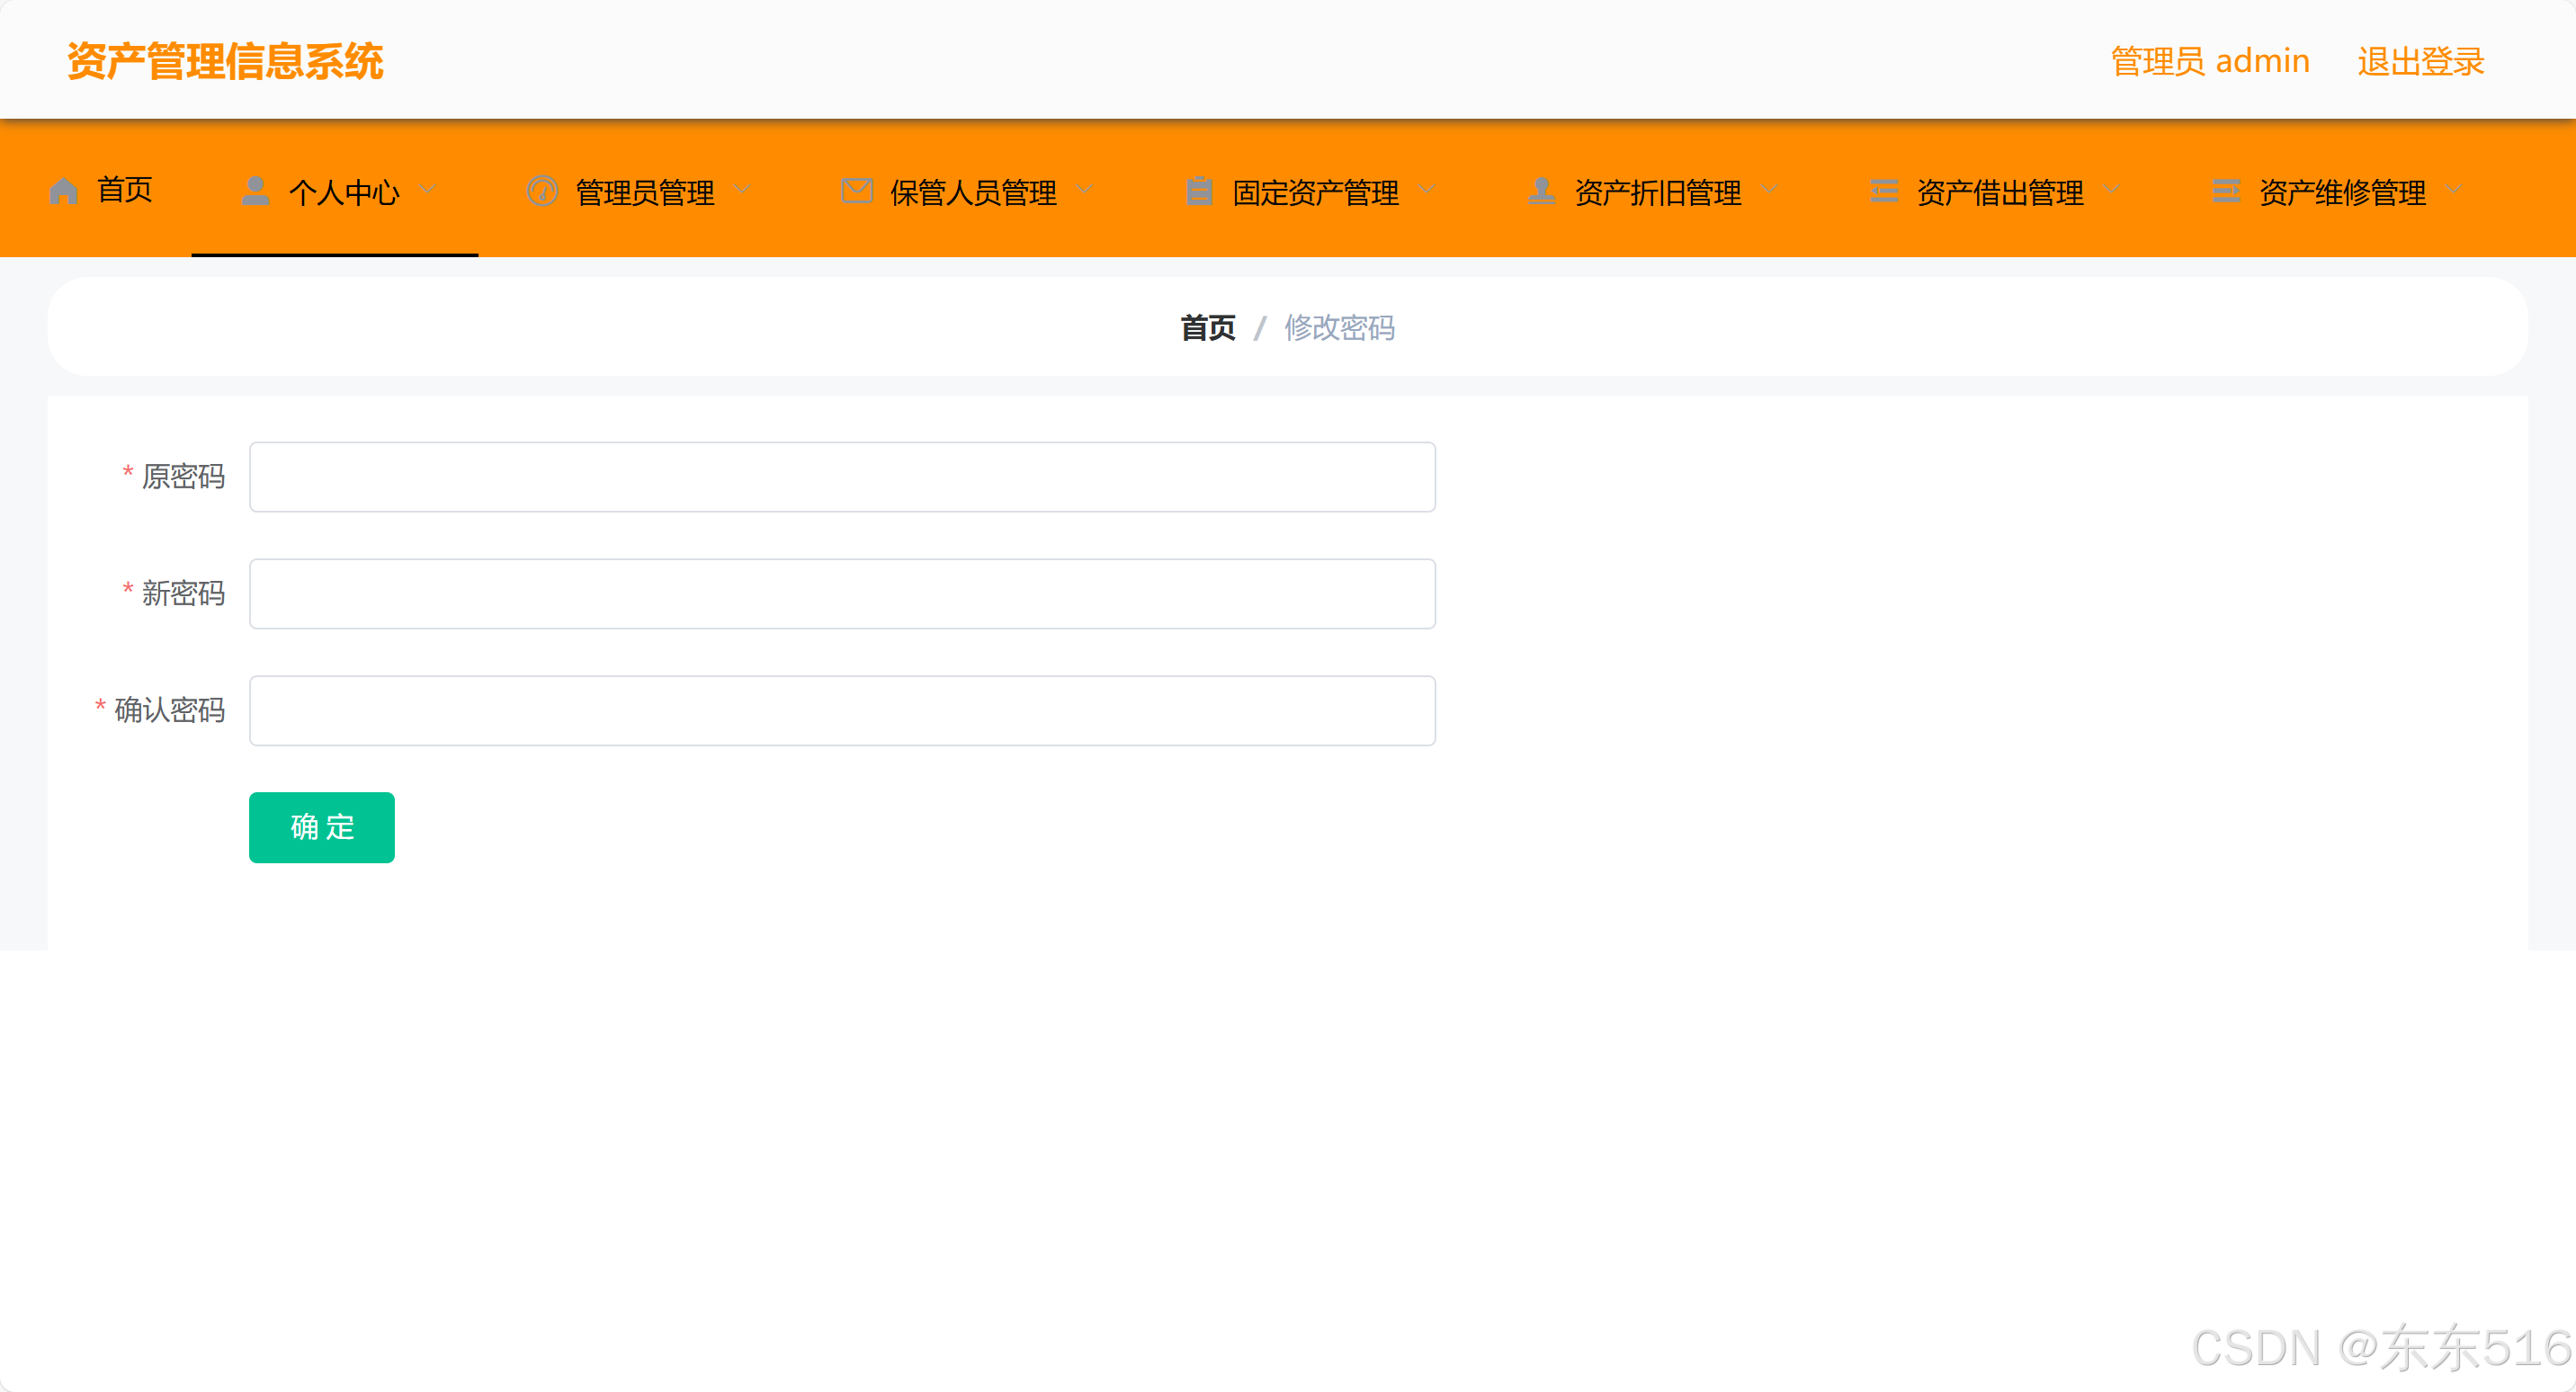The image size is (2576, 1392).
Task: Expand the 个人中心 dropdown chevron
Action: (x=427, y=189)
